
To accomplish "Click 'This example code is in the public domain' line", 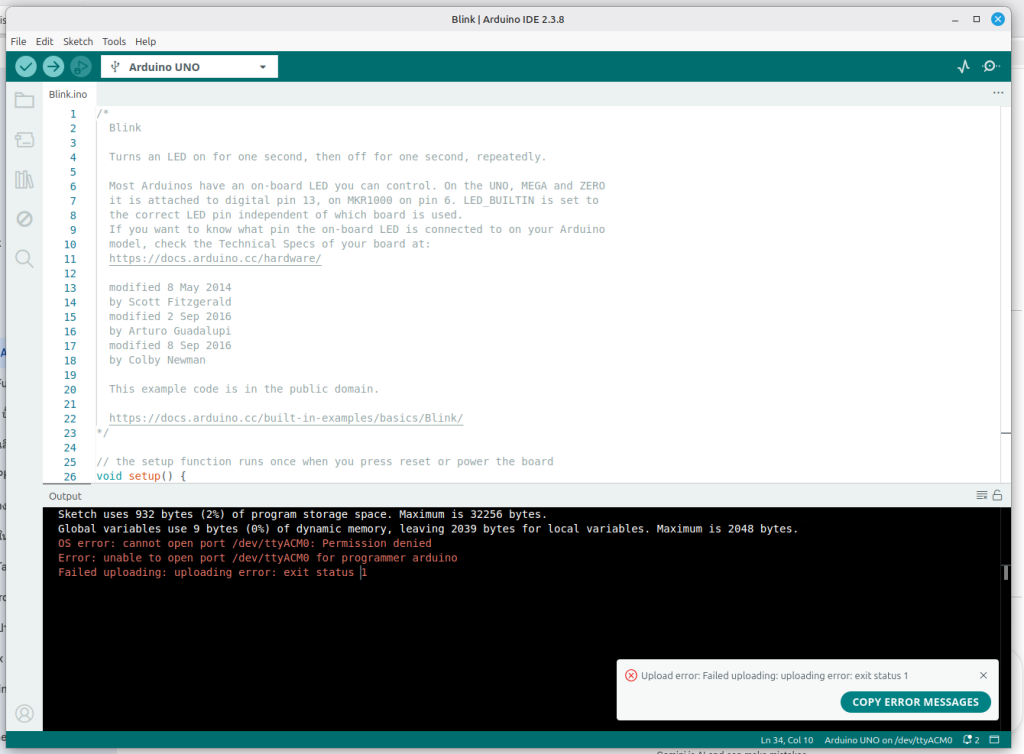I will click(244, 389).
